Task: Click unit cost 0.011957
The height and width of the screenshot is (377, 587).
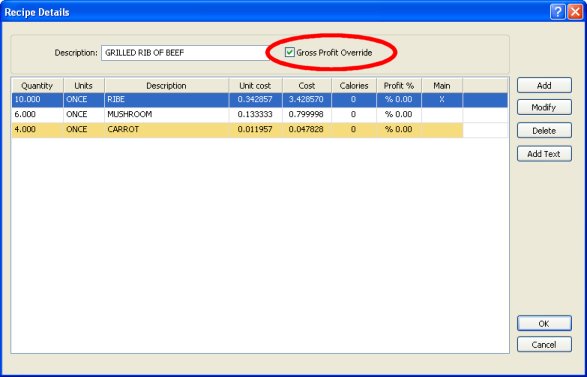Action: 255,129
